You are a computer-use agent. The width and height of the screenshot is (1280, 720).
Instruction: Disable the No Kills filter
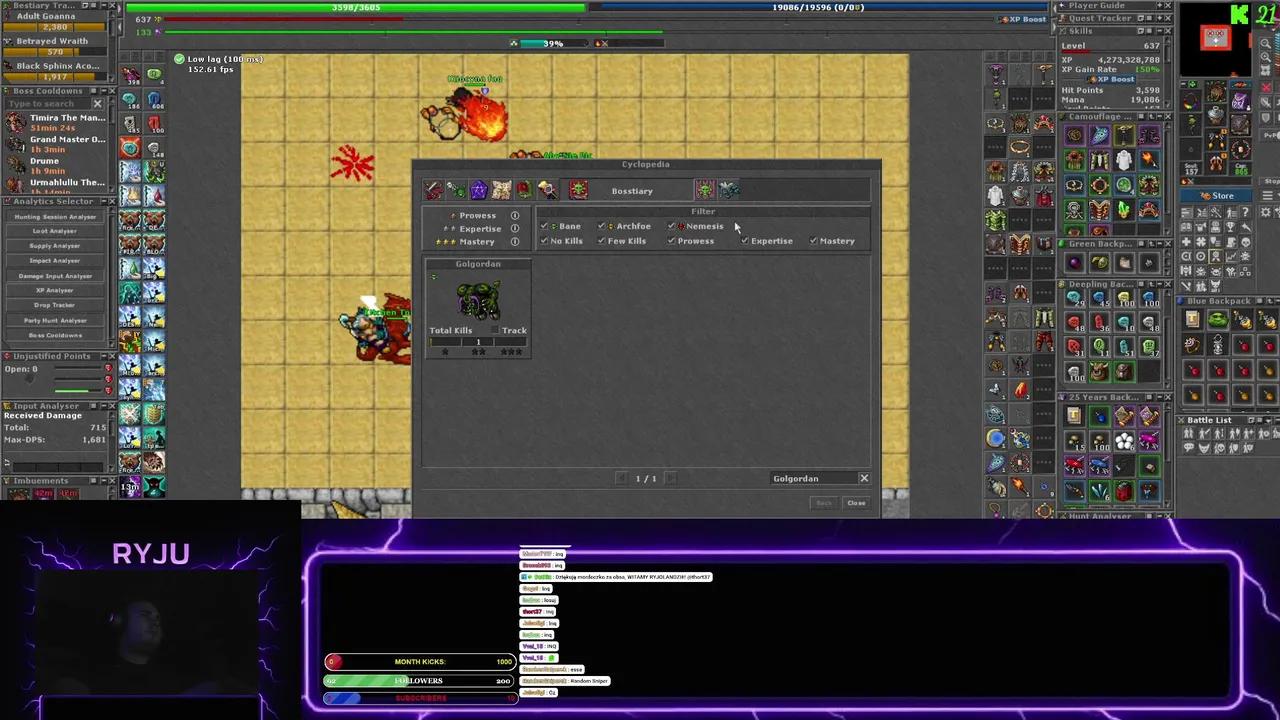click(x=544, y=241)
